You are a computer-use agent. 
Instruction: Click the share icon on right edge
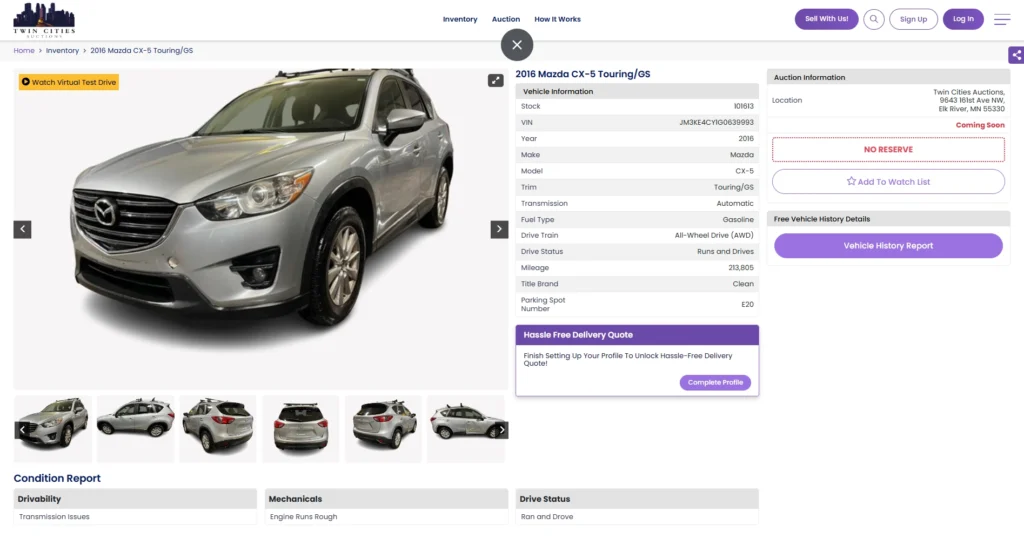point(1016,55)
